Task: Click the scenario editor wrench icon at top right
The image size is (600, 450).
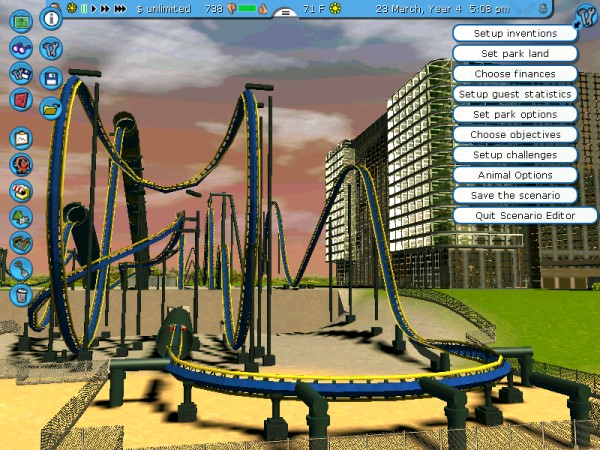Action: click(x=587, y=15)
